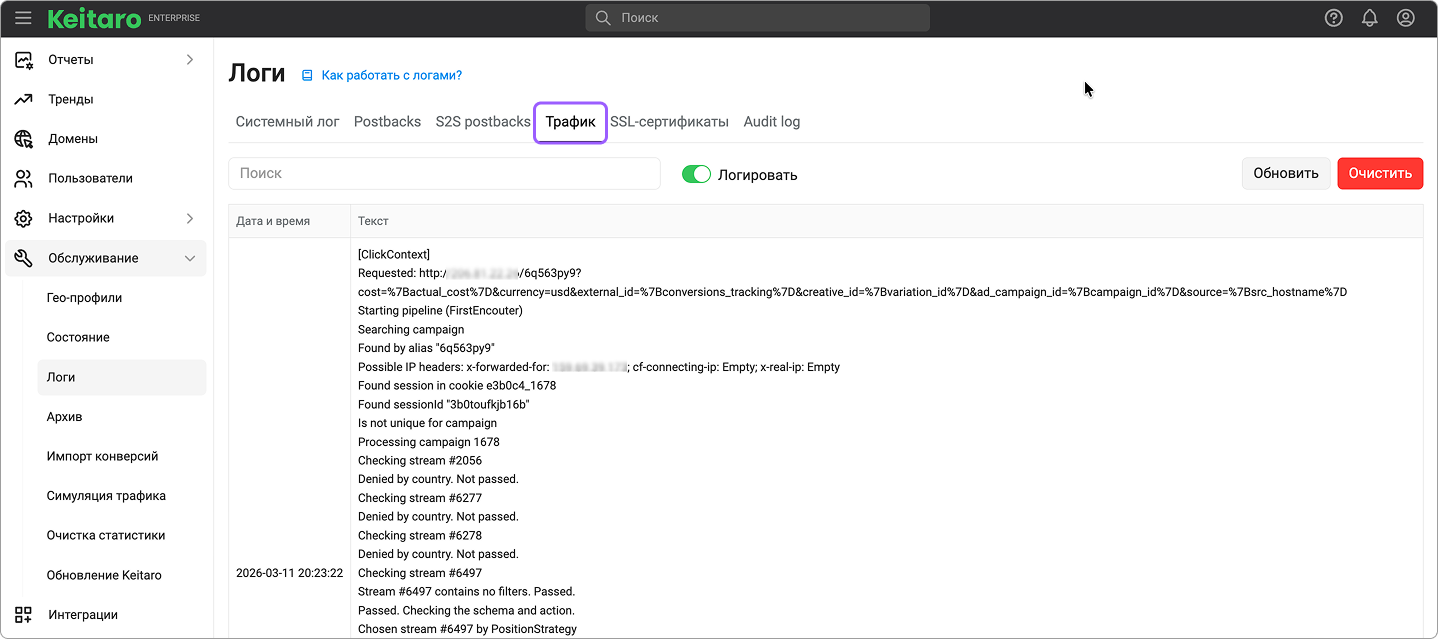Image resolution: width=1438 pixels, height=639 pixels.
Task: Open notifications bell icon
Action: click(1369, 18)
